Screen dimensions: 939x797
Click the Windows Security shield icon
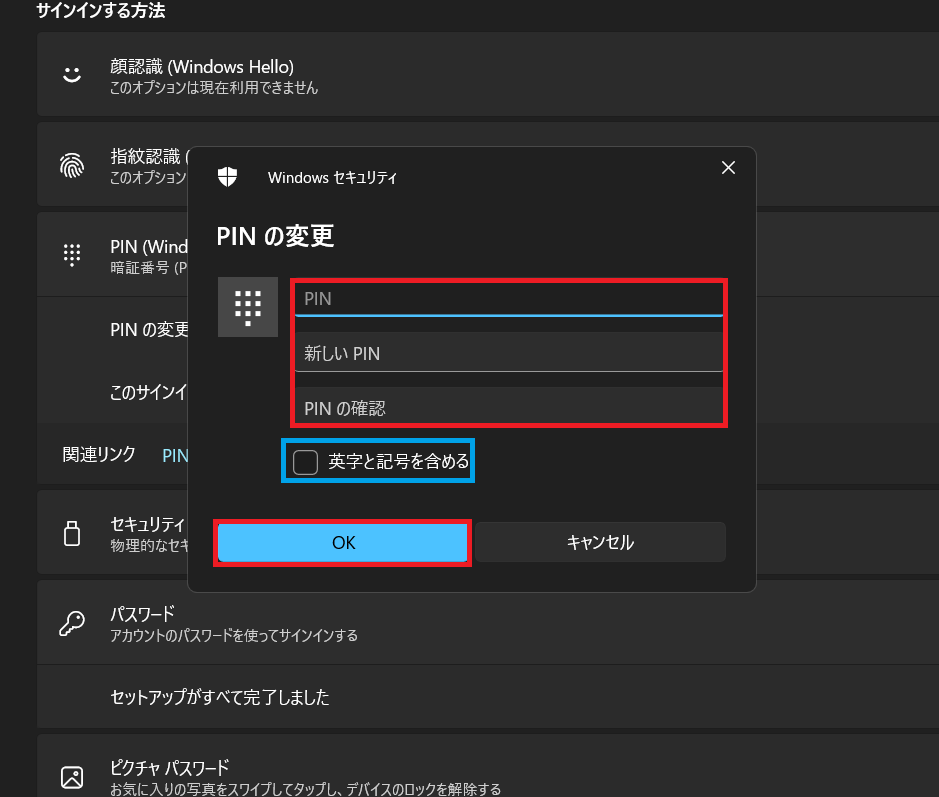pos(227,176)
